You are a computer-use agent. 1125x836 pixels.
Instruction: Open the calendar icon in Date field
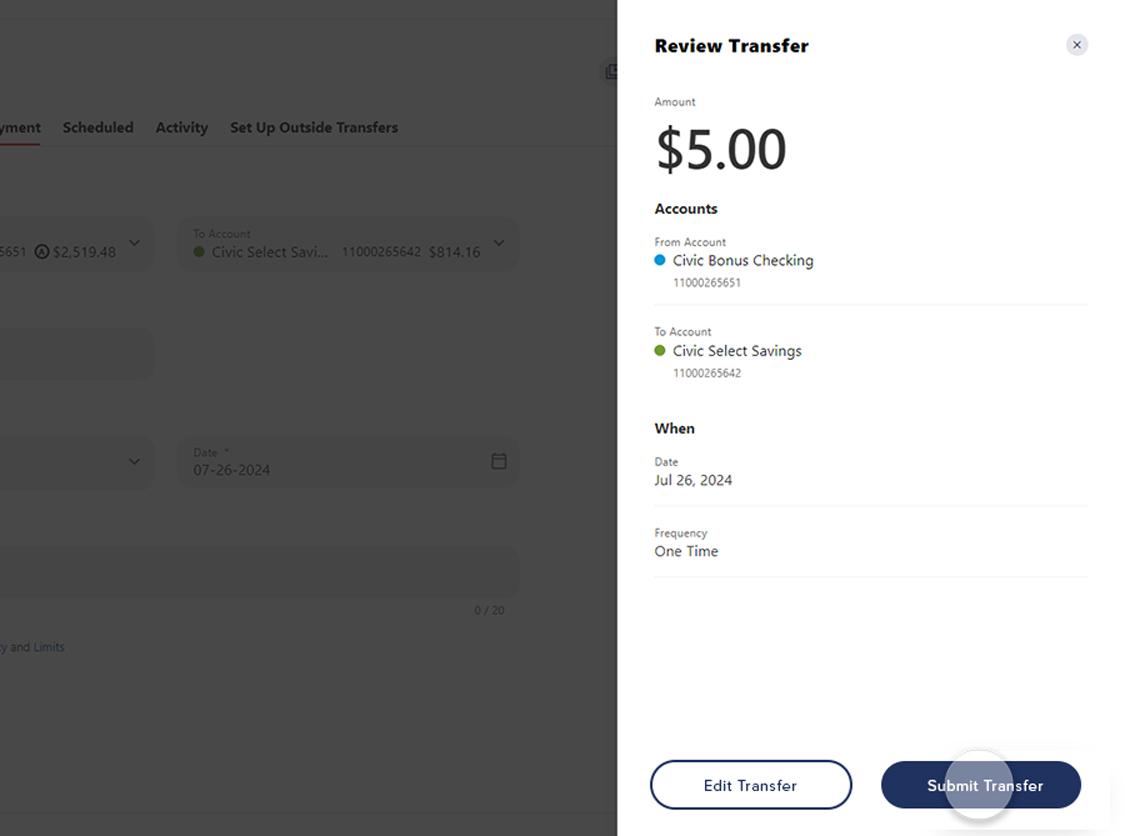[x=499, y=461]
